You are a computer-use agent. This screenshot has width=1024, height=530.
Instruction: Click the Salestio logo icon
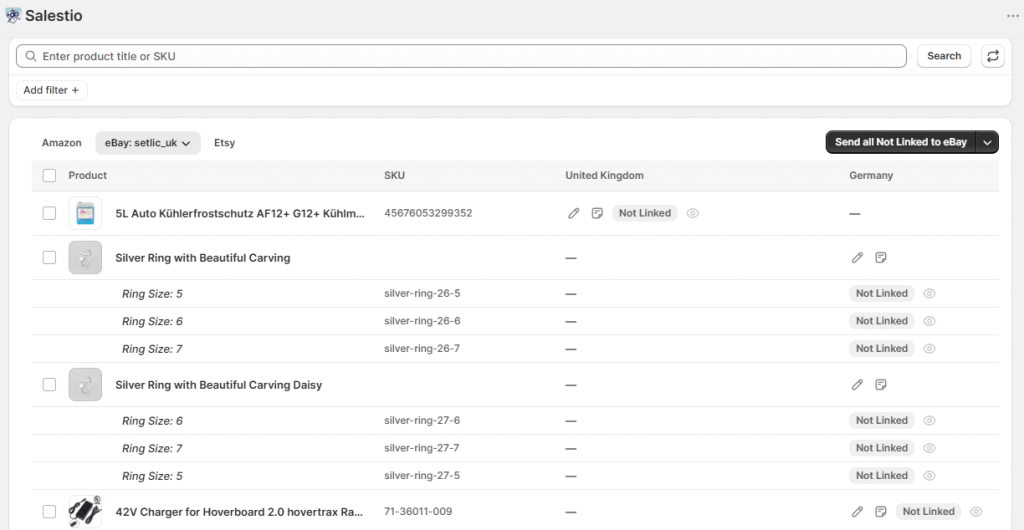tap(13, 16)
